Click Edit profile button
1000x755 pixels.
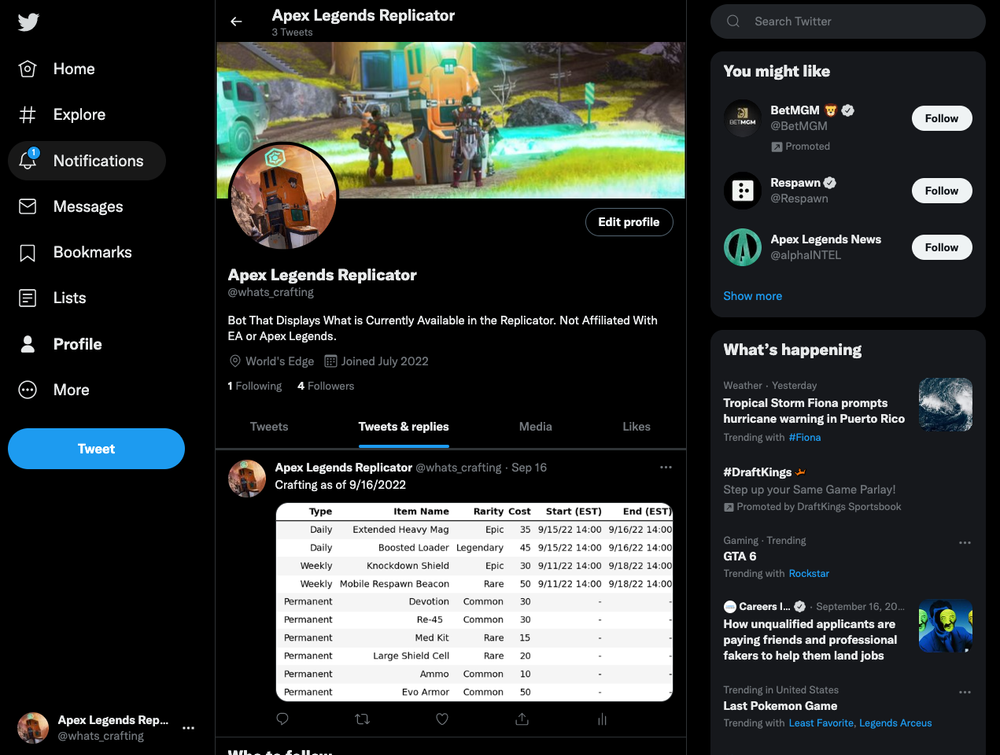pyautogui.click(x=629, y=222)
